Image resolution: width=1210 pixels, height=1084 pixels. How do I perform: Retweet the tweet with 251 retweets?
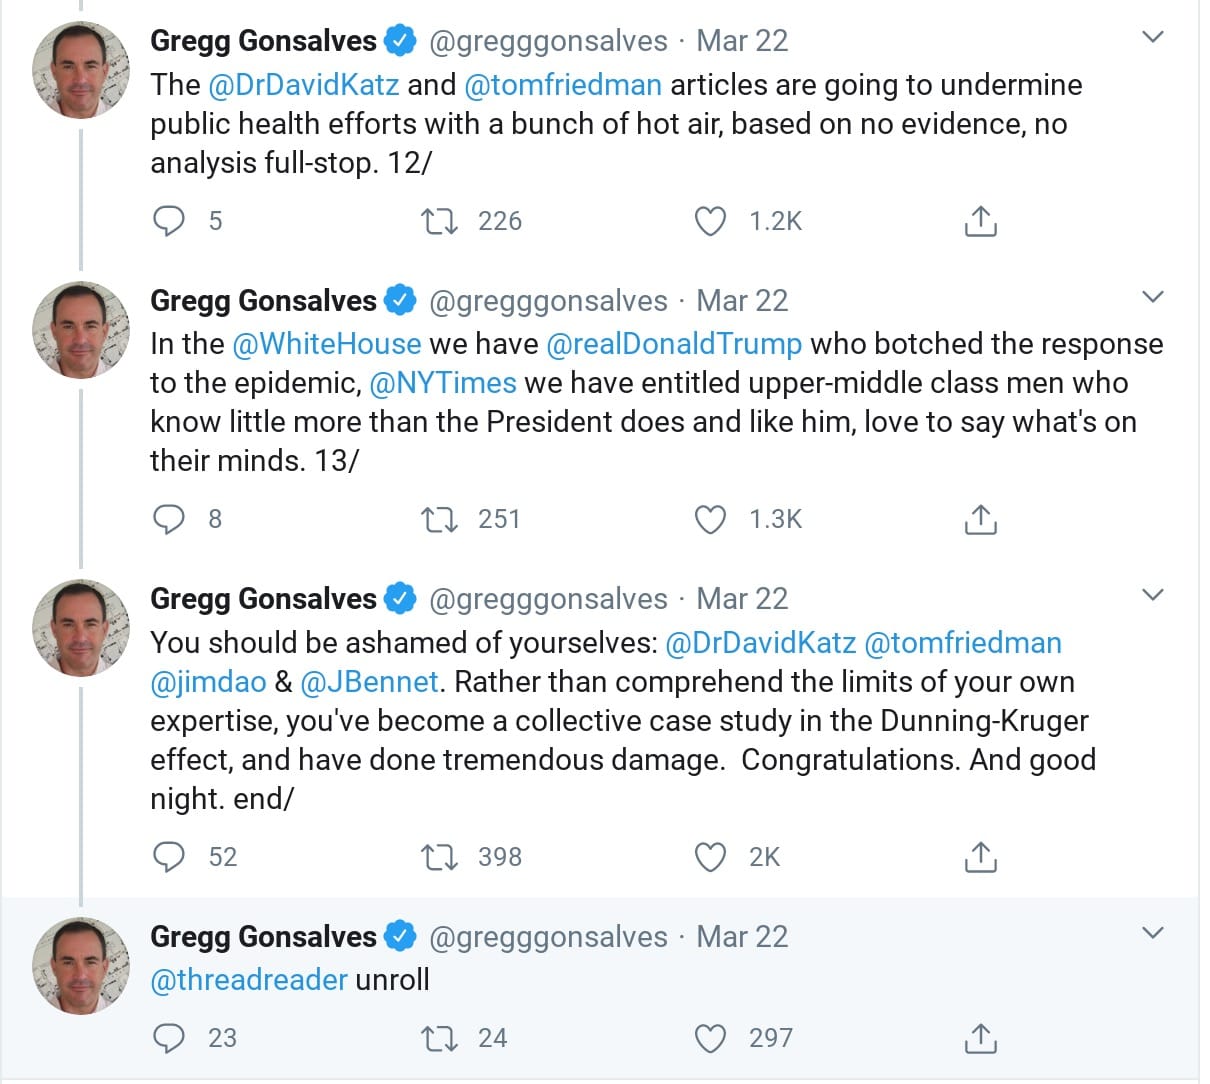click(x=438, y=519)
